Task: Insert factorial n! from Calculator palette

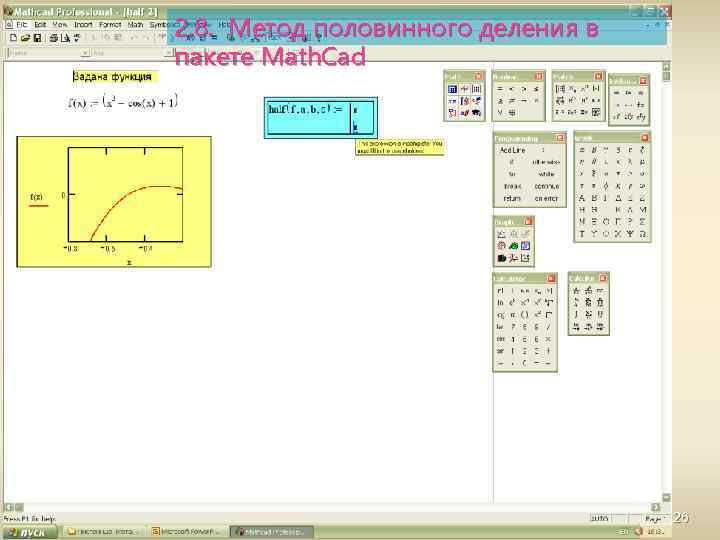Action: [x=501, y=291]
